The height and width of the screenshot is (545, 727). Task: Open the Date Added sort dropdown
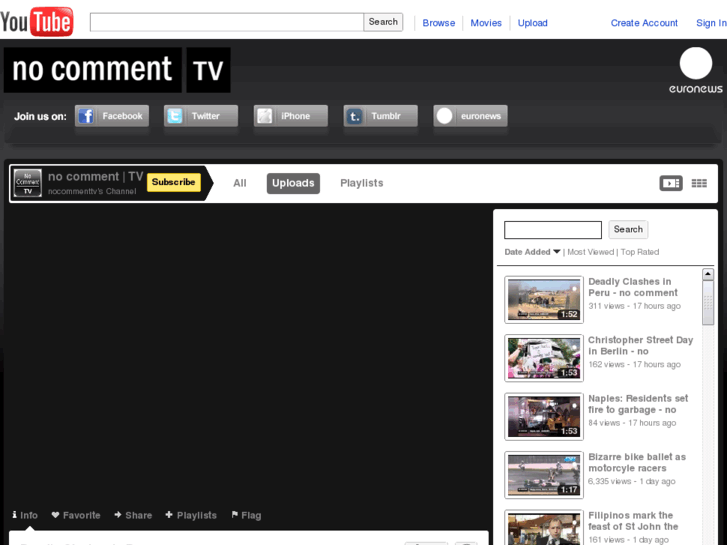tap(532, 252)
